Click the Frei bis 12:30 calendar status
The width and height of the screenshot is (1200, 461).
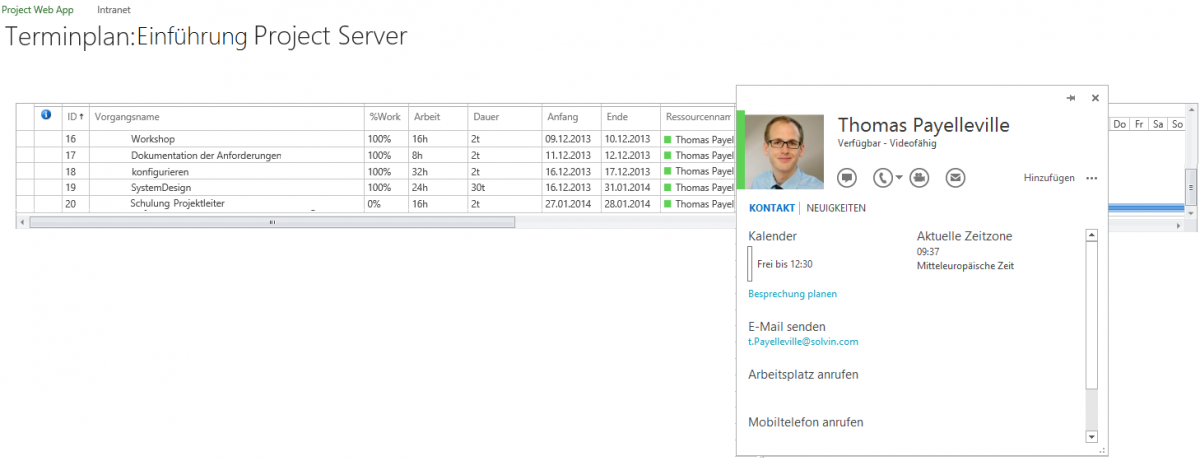tap(784, 264)
